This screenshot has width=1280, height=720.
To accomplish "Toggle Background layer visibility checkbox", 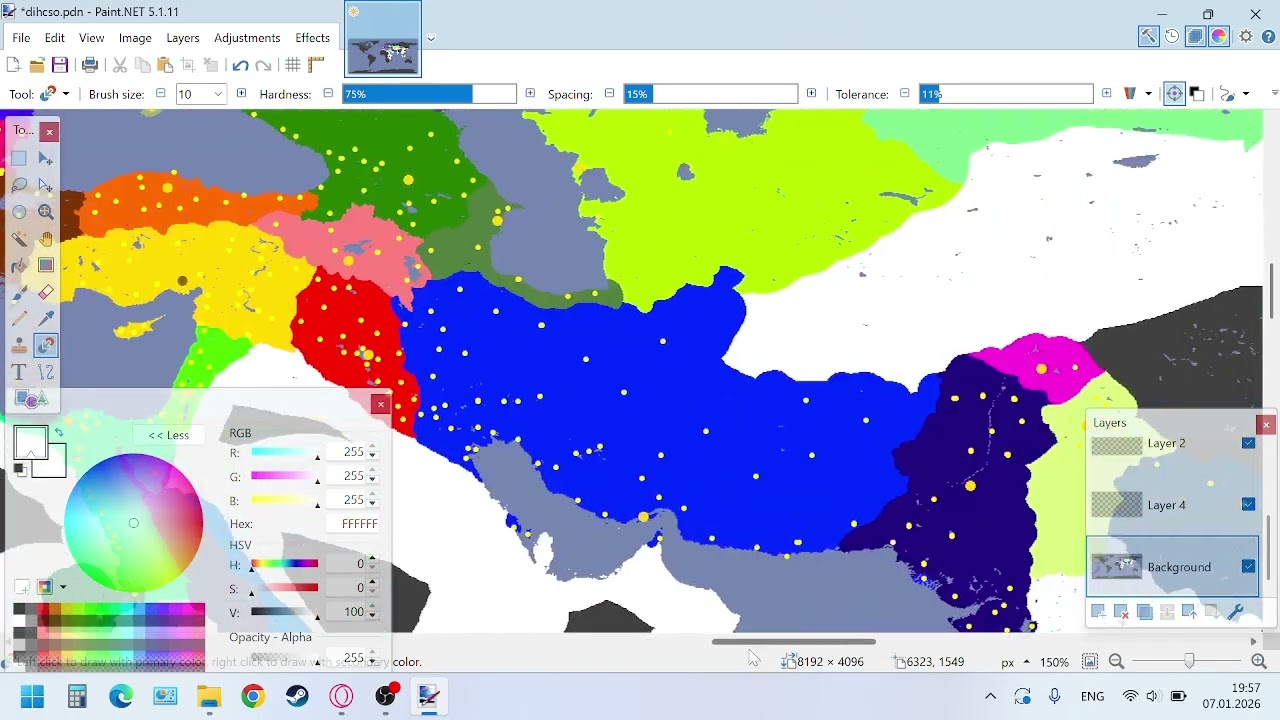I will [x=1248, y=567].
